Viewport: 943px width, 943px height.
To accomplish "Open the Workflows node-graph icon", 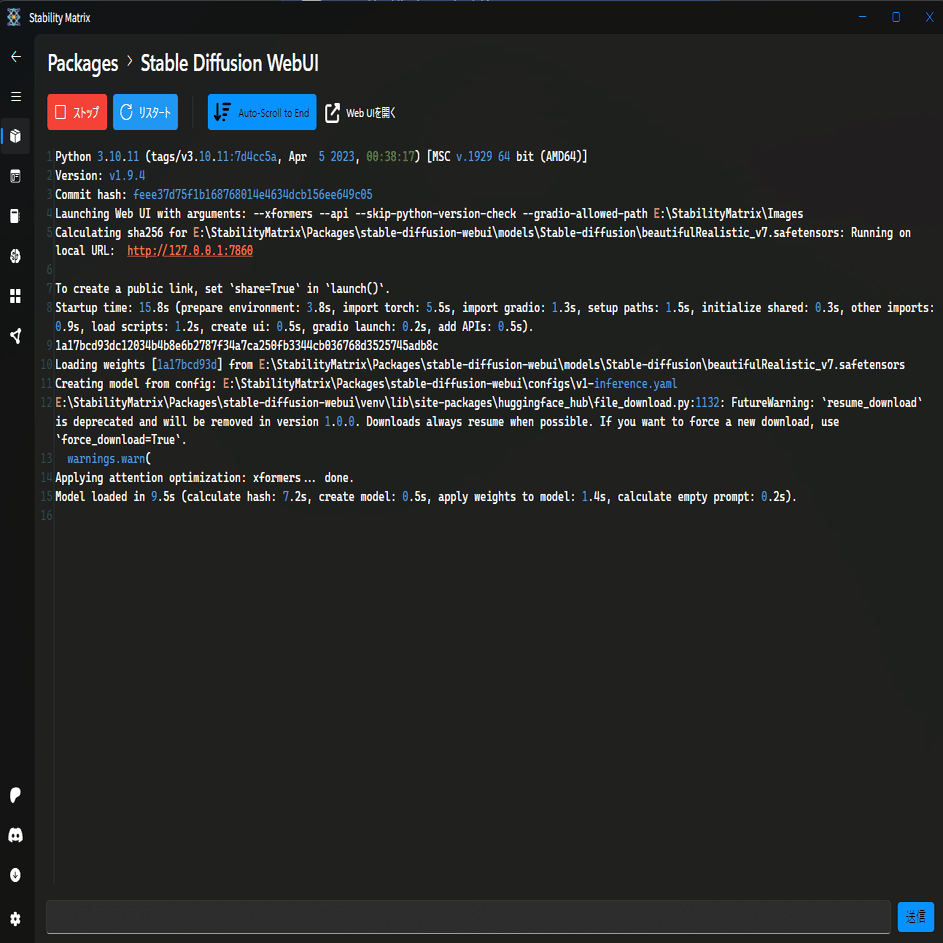I will (x=16, y=336).
